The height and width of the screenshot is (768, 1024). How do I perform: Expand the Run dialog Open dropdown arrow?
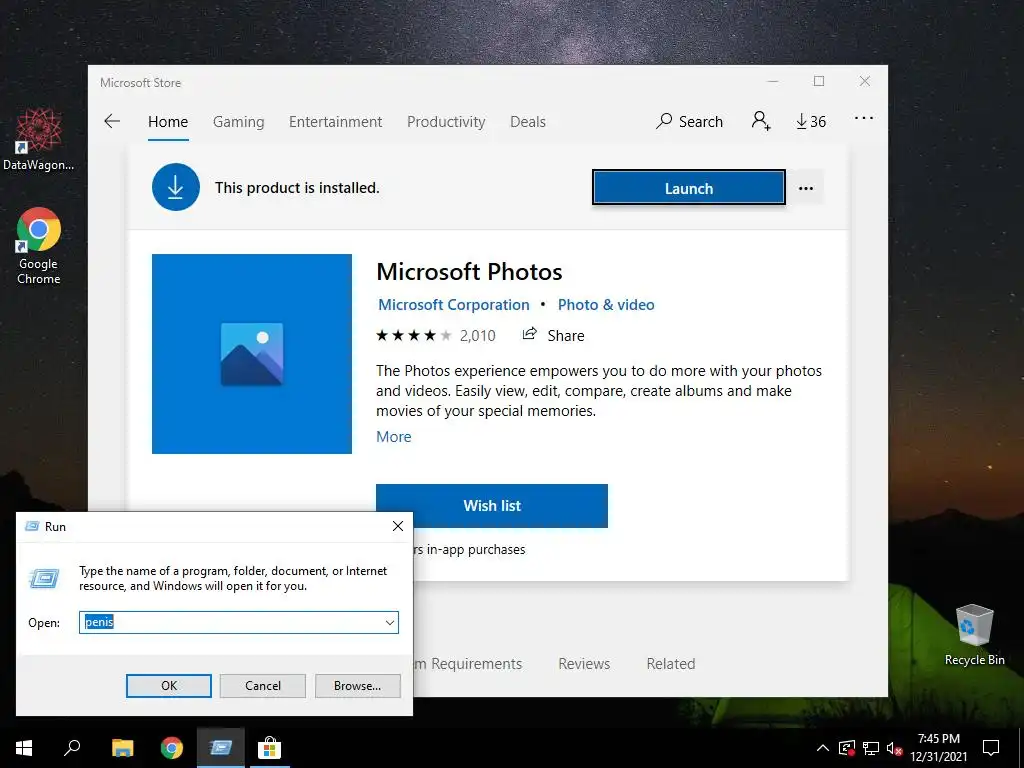point(390,622)
